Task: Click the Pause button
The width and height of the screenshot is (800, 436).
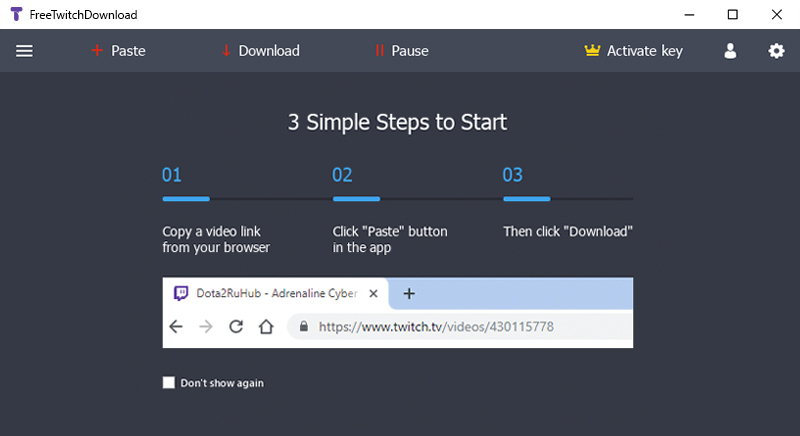Action: (402, 51)
